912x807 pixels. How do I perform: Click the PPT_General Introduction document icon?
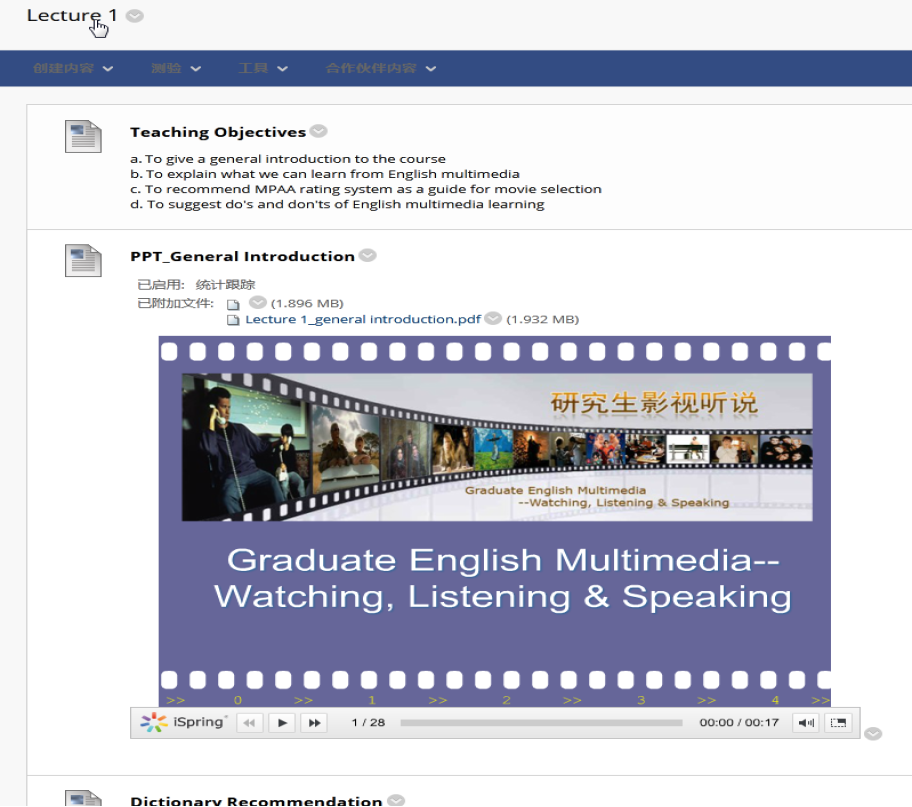(83, 260)
